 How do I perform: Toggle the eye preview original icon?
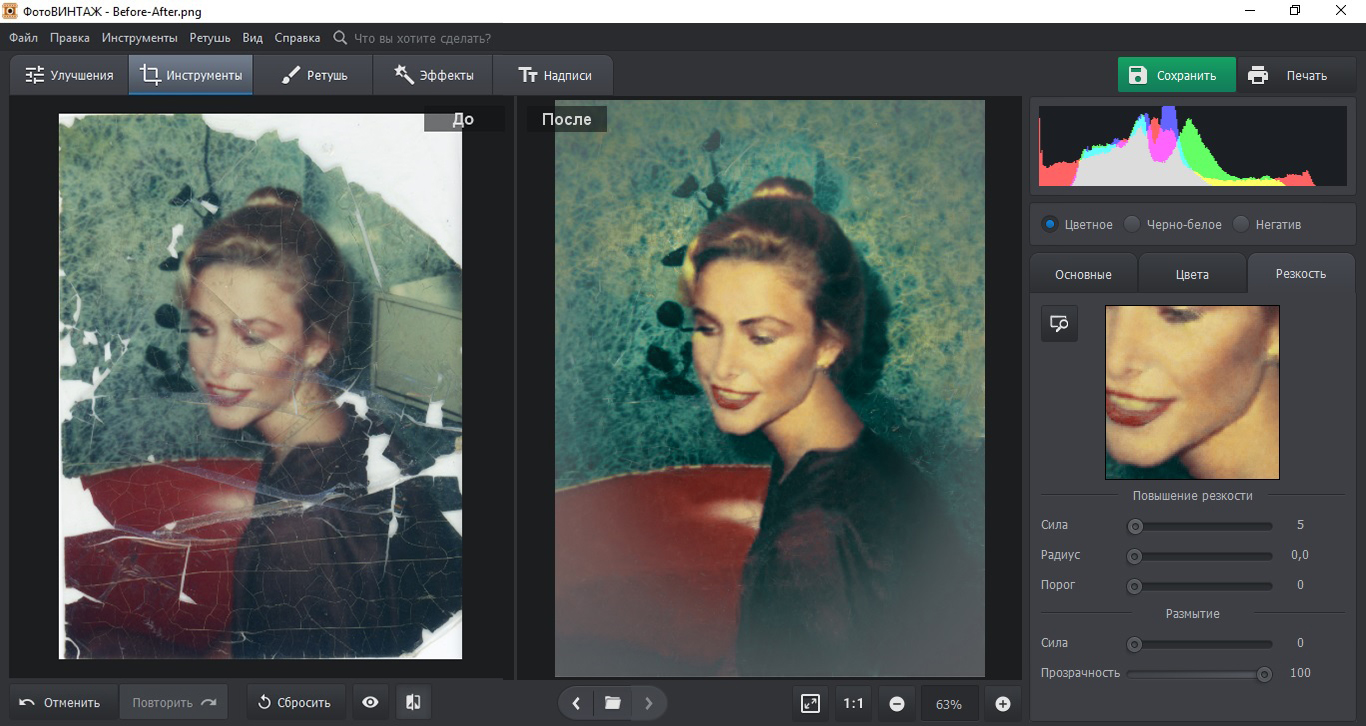coord(370,703)
